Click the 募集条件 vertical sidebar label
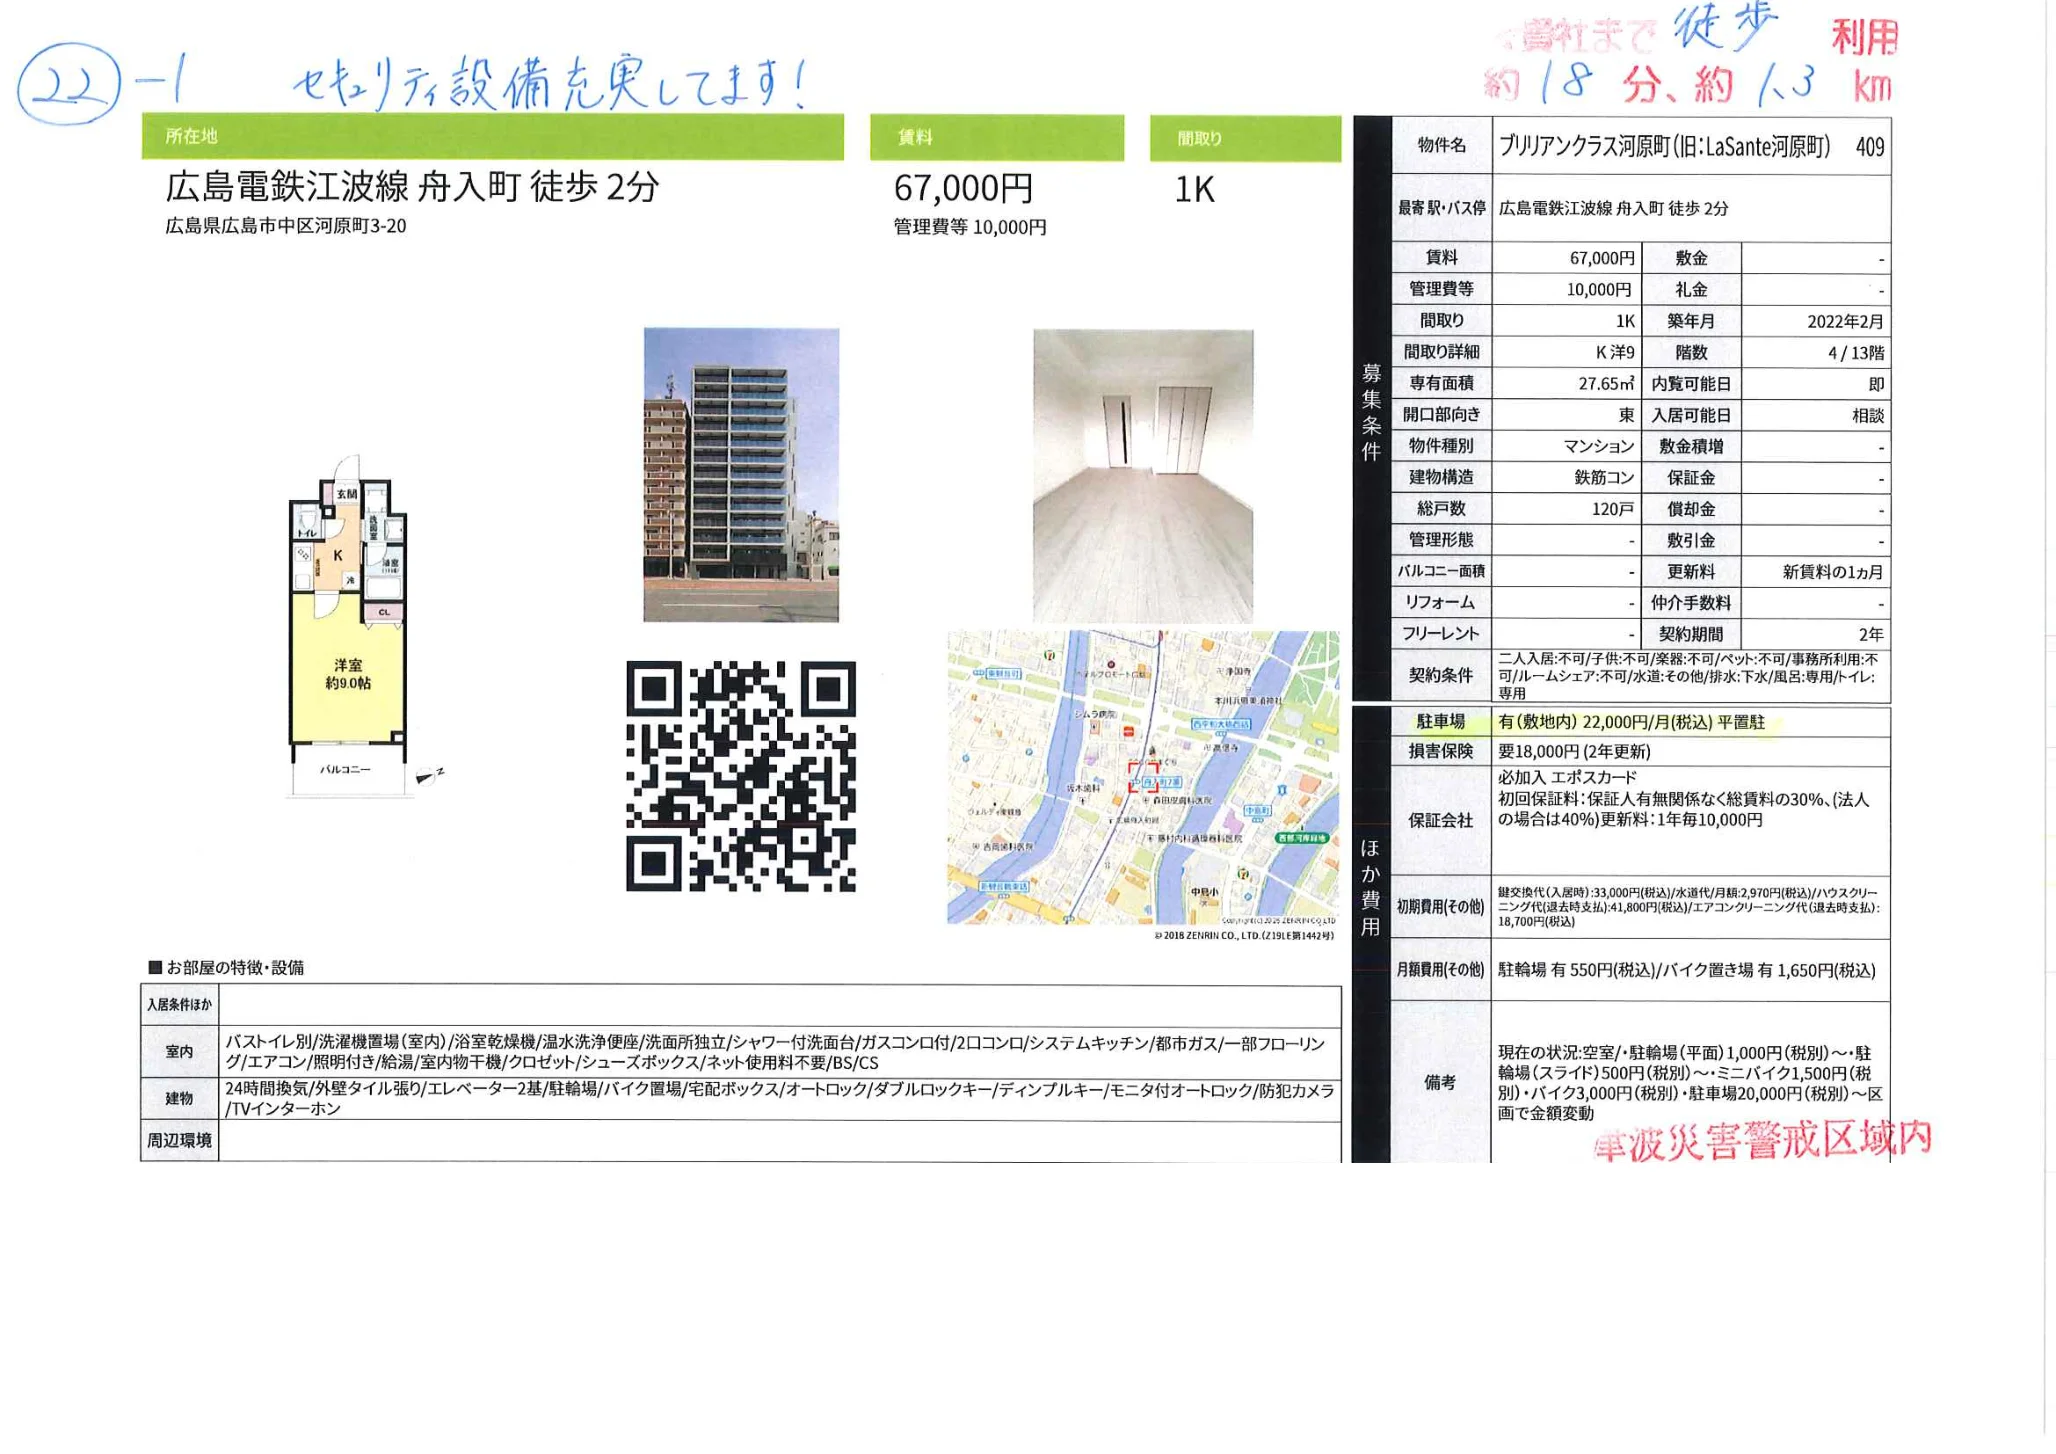Image resolution: width=2056 pixels, height=1454 pixels. (x=1371, y=412)
